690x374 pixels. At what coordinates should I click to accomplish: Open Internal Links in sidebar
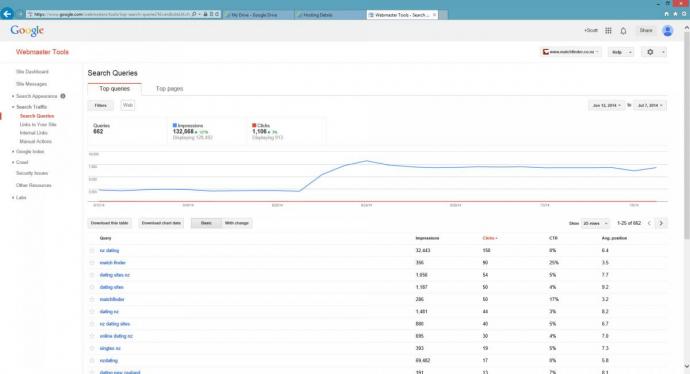[33, 133]
